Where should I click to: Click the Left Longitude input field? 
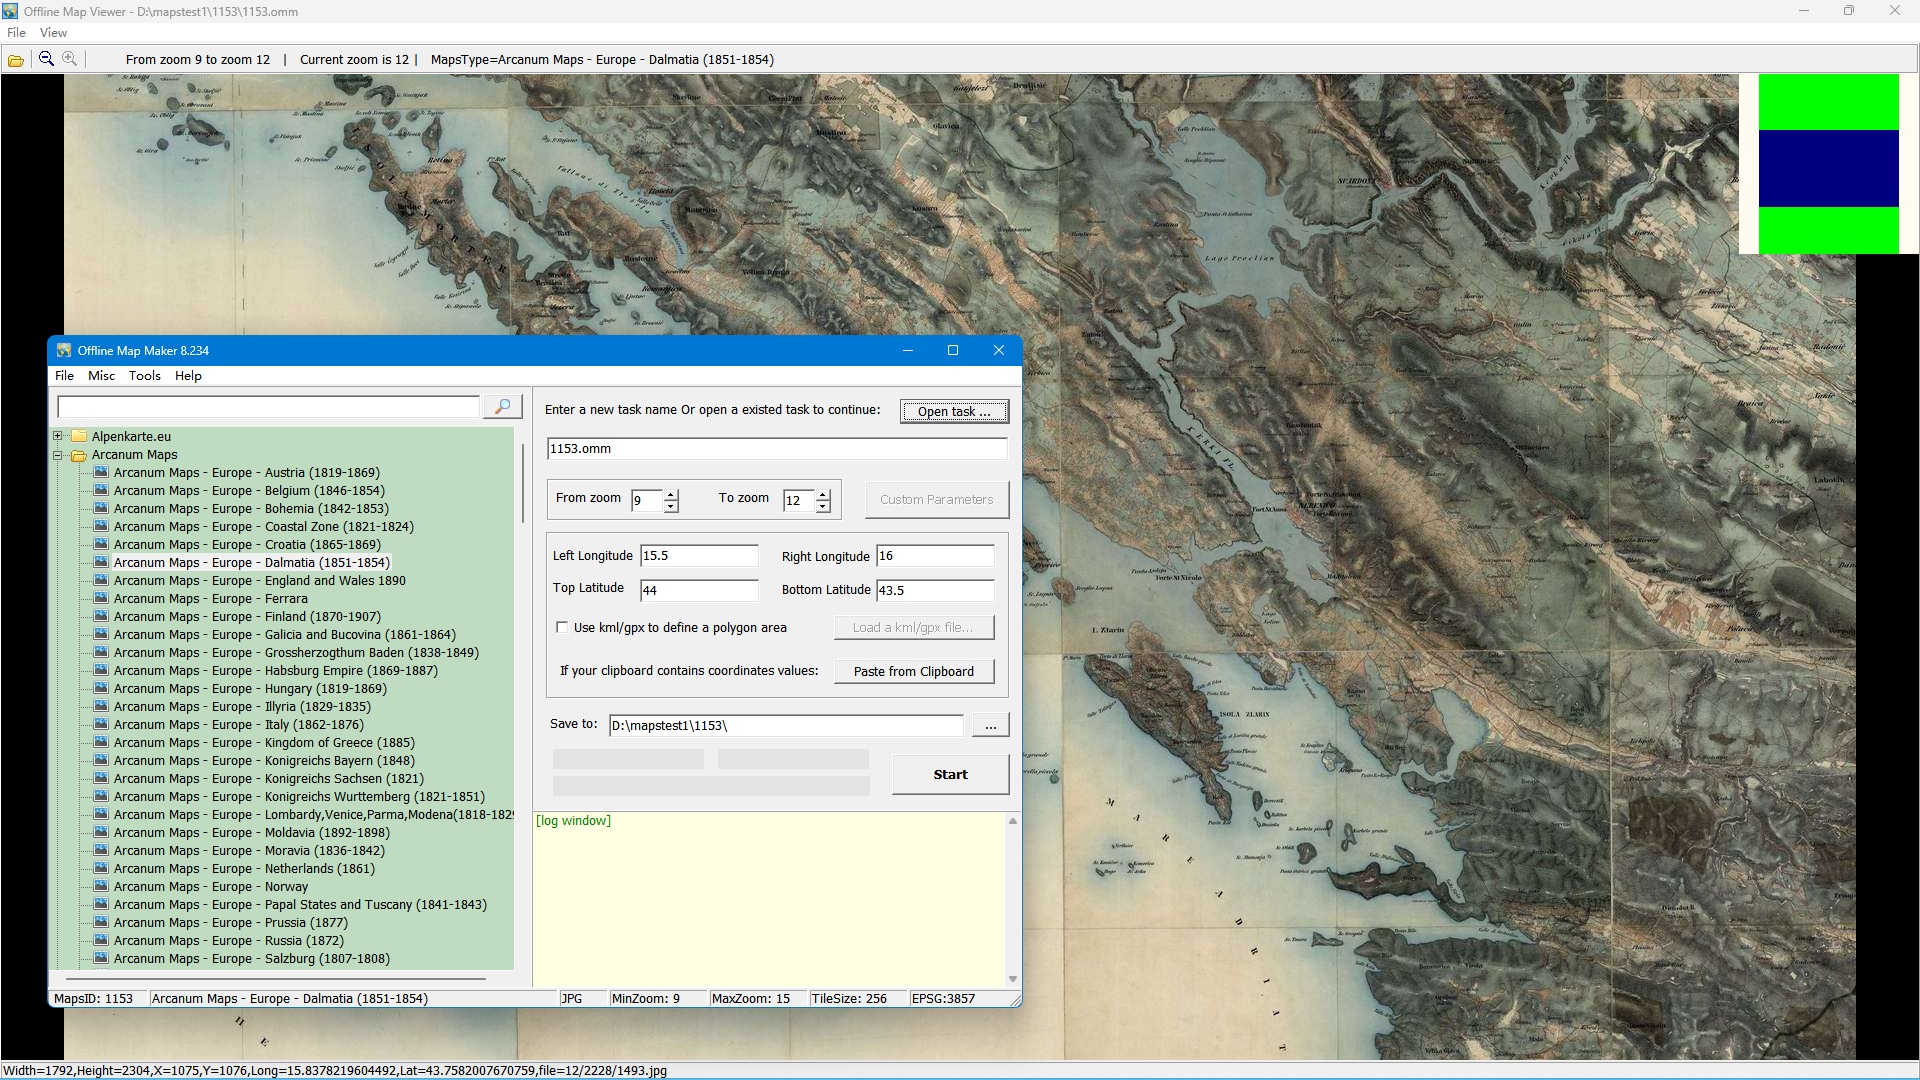point(699,556)
